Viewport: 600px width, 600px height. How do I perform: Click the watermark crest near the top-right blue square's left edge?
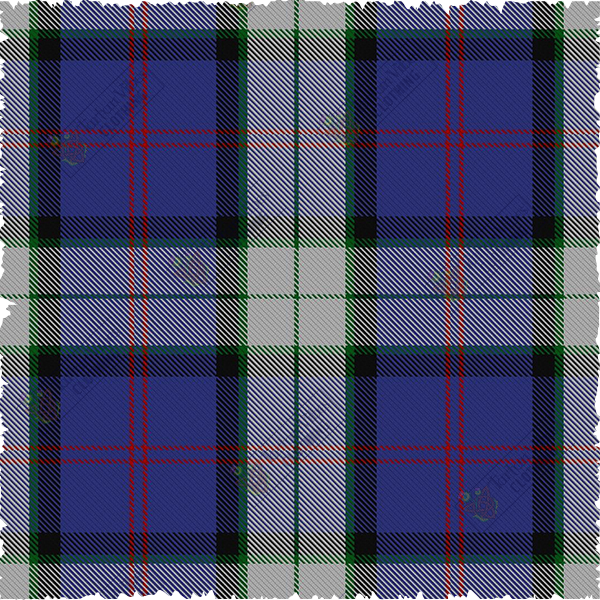340,126
